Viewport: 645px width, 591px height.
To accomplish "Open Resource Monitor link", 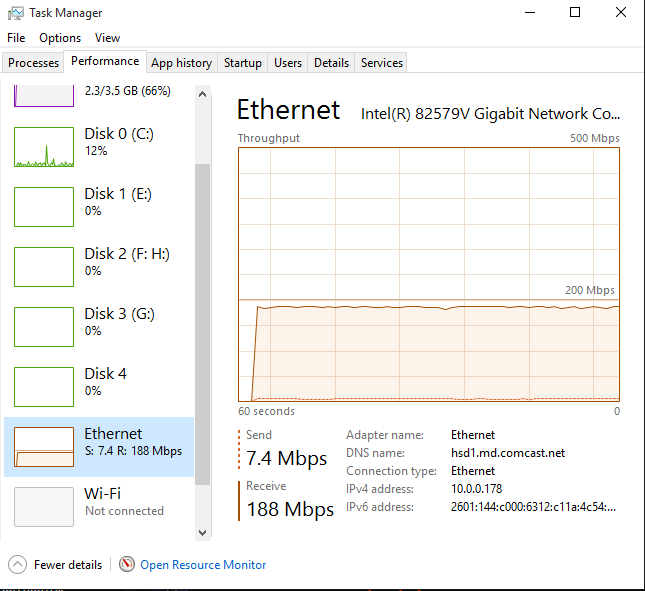I will [x=203, y=565].
